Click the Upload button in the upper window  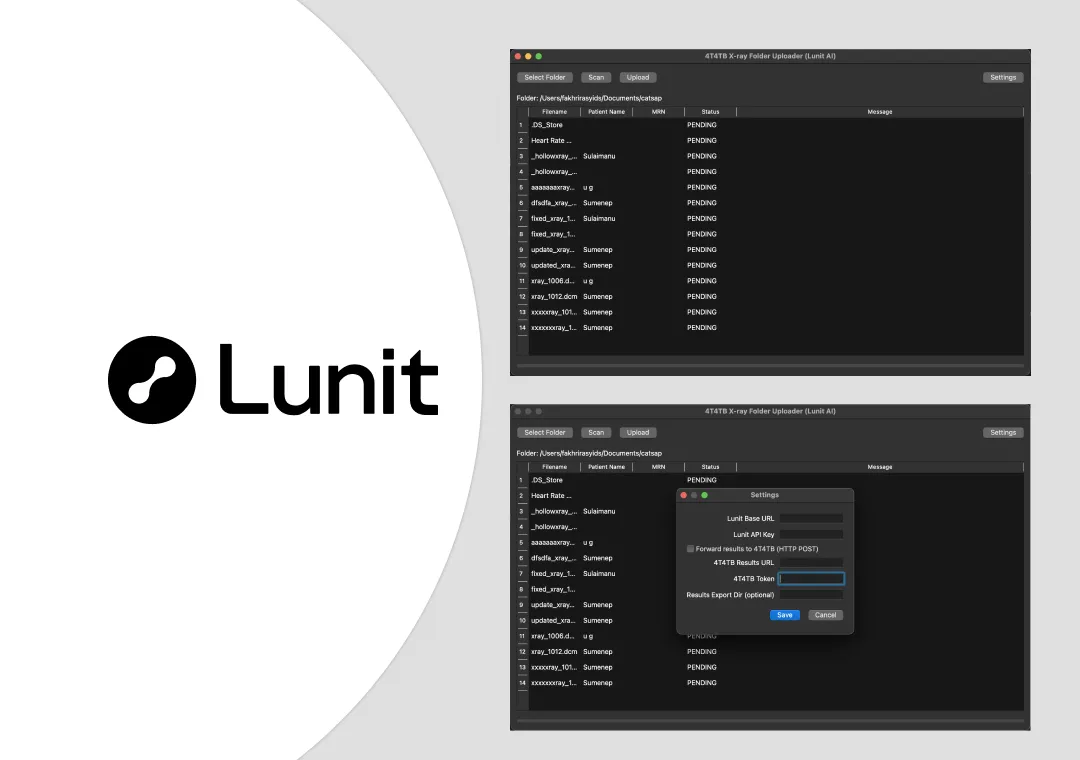pos(638,77)
